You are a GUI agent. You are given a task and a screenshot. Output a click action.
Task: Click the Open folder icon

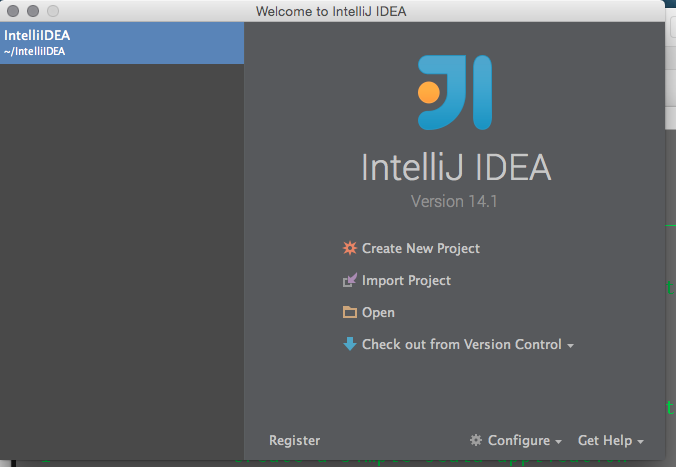pyautogui.click(x=350, y=312)
